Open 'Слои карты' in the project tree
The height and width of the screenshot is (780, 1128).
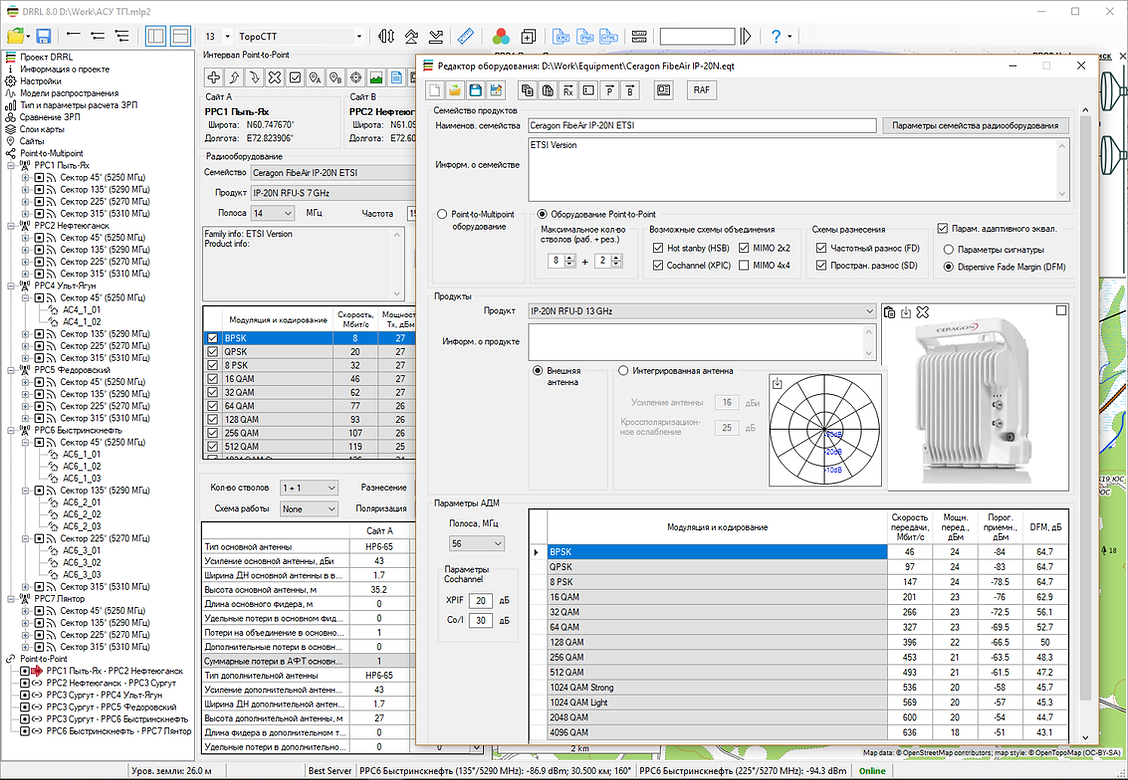(x=42, y=129)
